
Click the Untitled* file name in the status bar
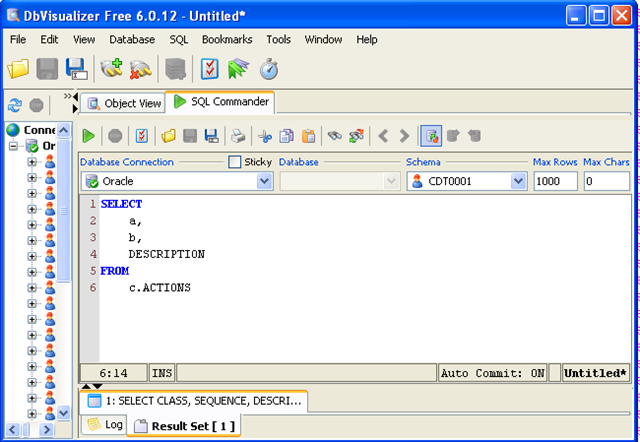pos(595,373)
